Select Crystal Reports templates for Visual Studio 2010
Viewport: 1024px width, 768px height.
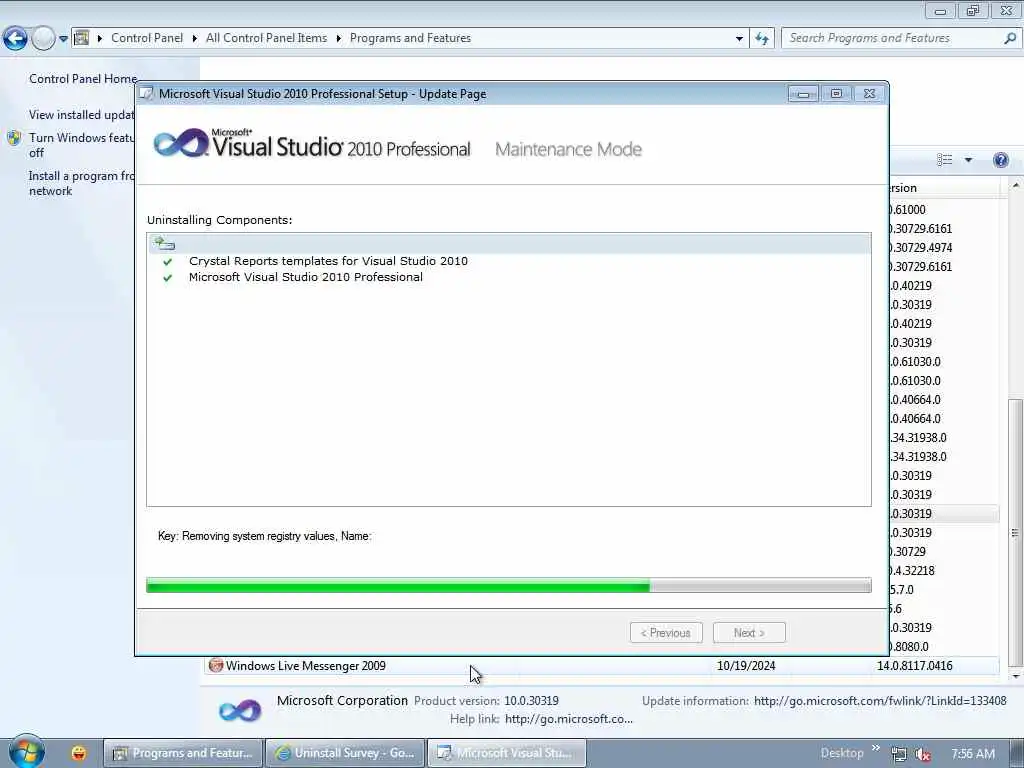point(328,261)
